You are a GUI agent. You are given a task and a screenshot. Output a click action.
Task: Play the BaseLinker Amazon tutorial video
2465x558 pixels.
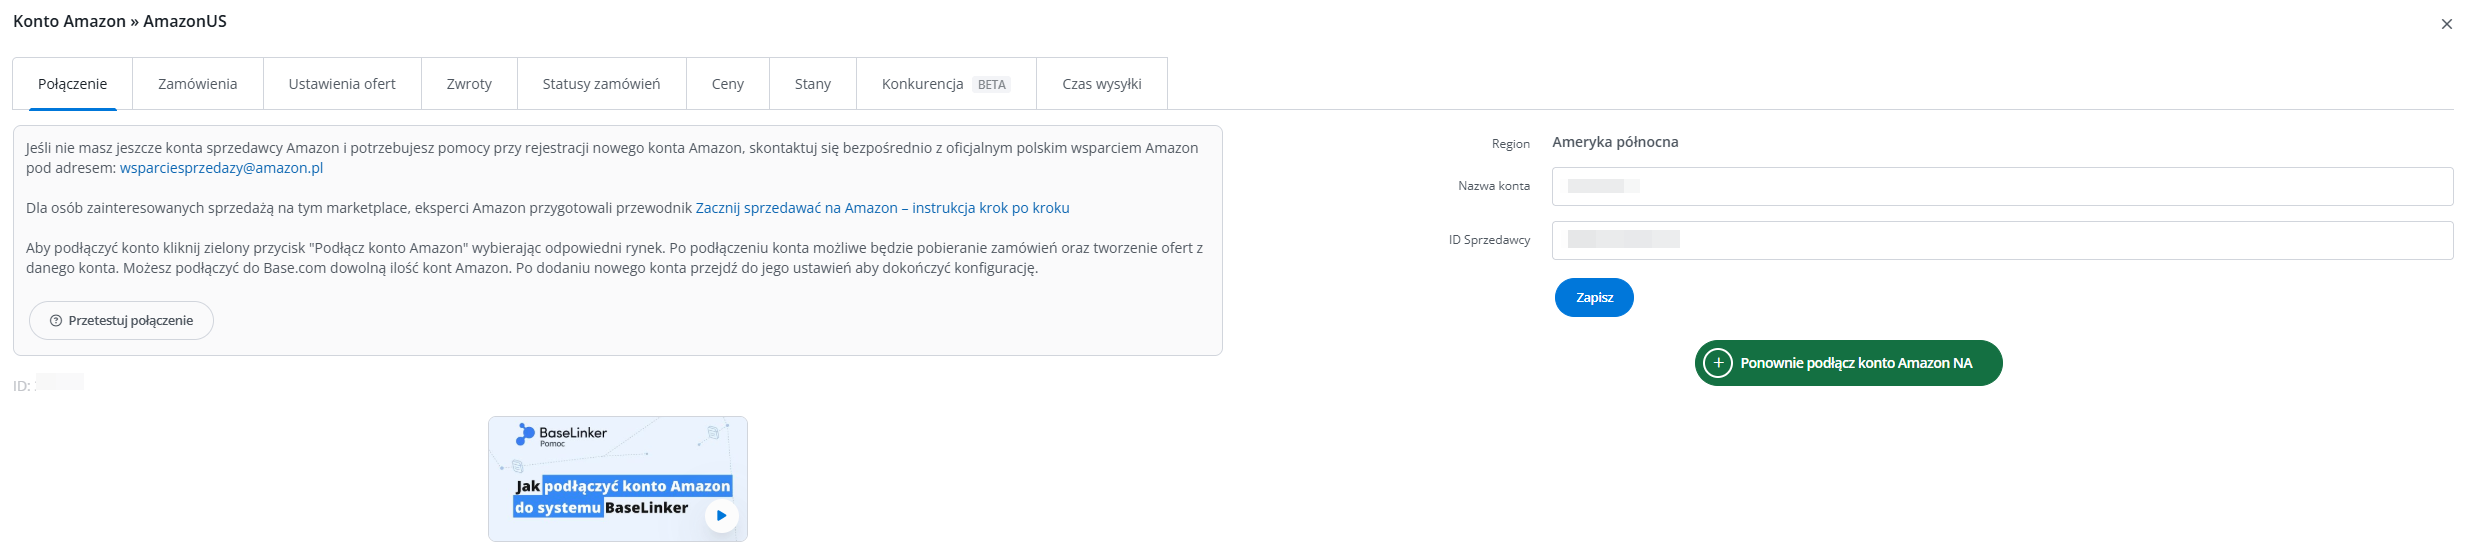[721, 516]
